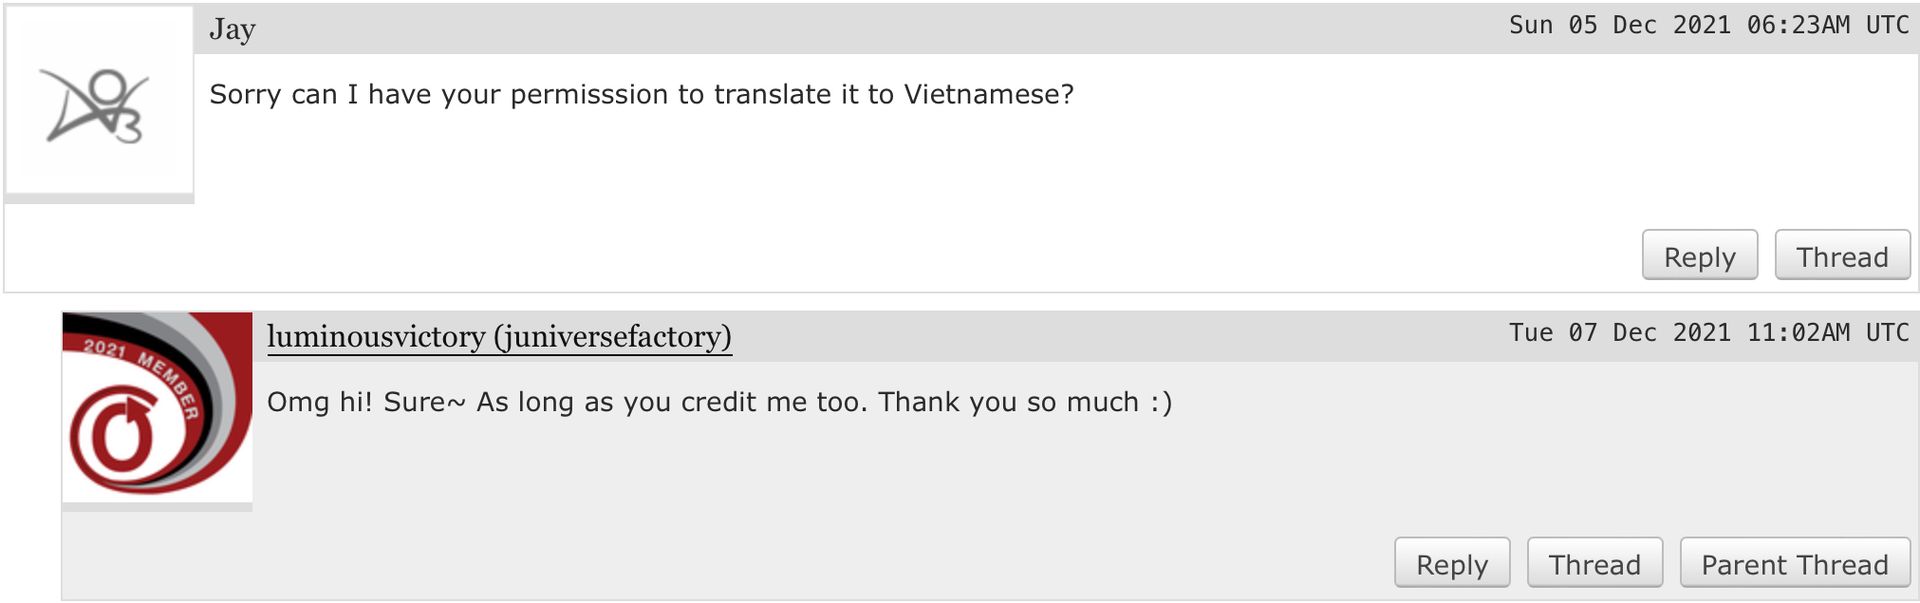
Task: Open the luminousvictory profile link
Action: coord(376,337)
